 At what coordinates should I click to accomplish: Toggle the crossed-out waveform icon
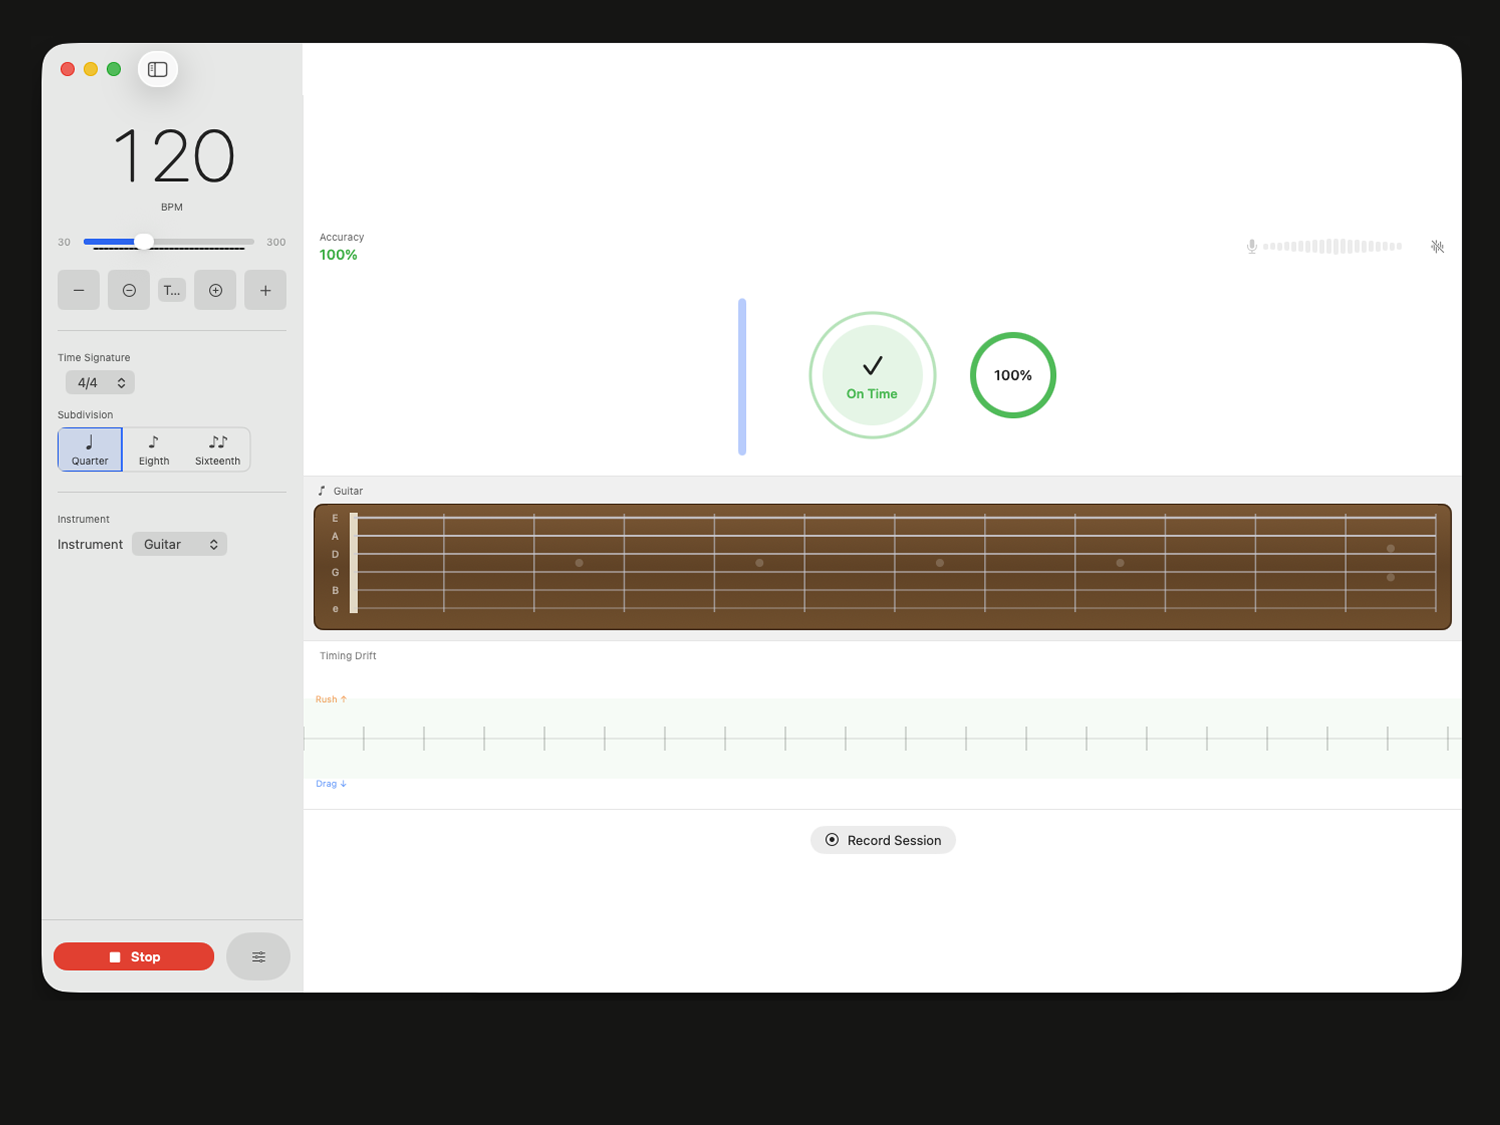click(x=1437, y=246)
